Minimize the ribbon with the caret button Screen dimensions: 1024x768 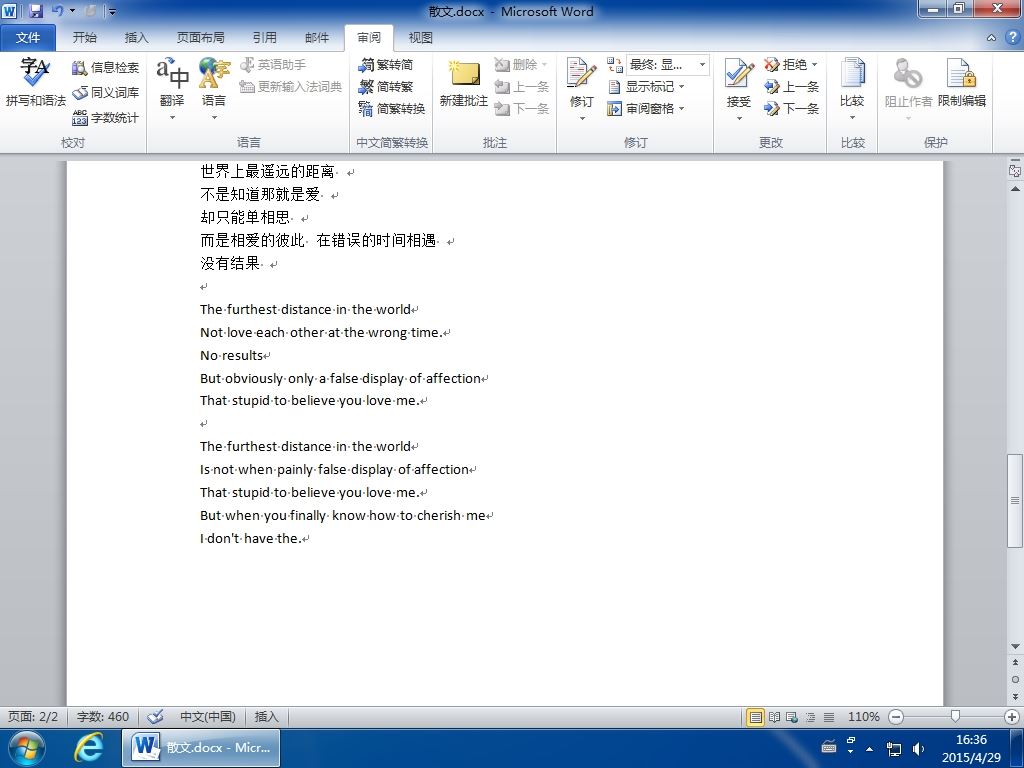click(991, 38)
